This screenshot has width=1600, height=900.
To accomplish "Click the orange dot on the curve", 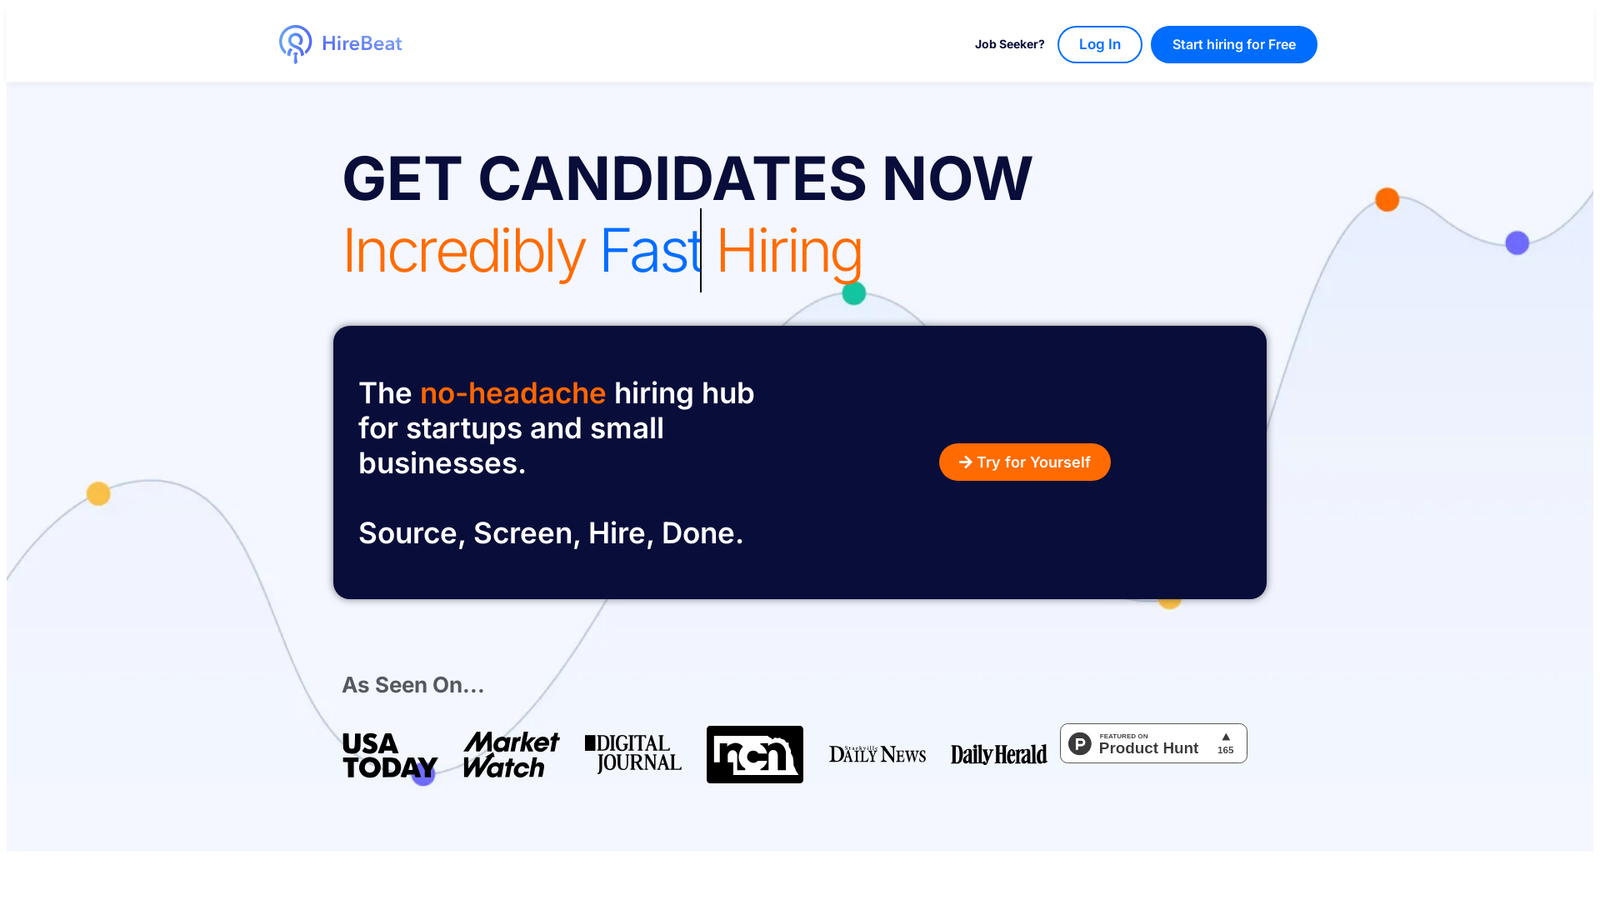I will coord(1387,199).
